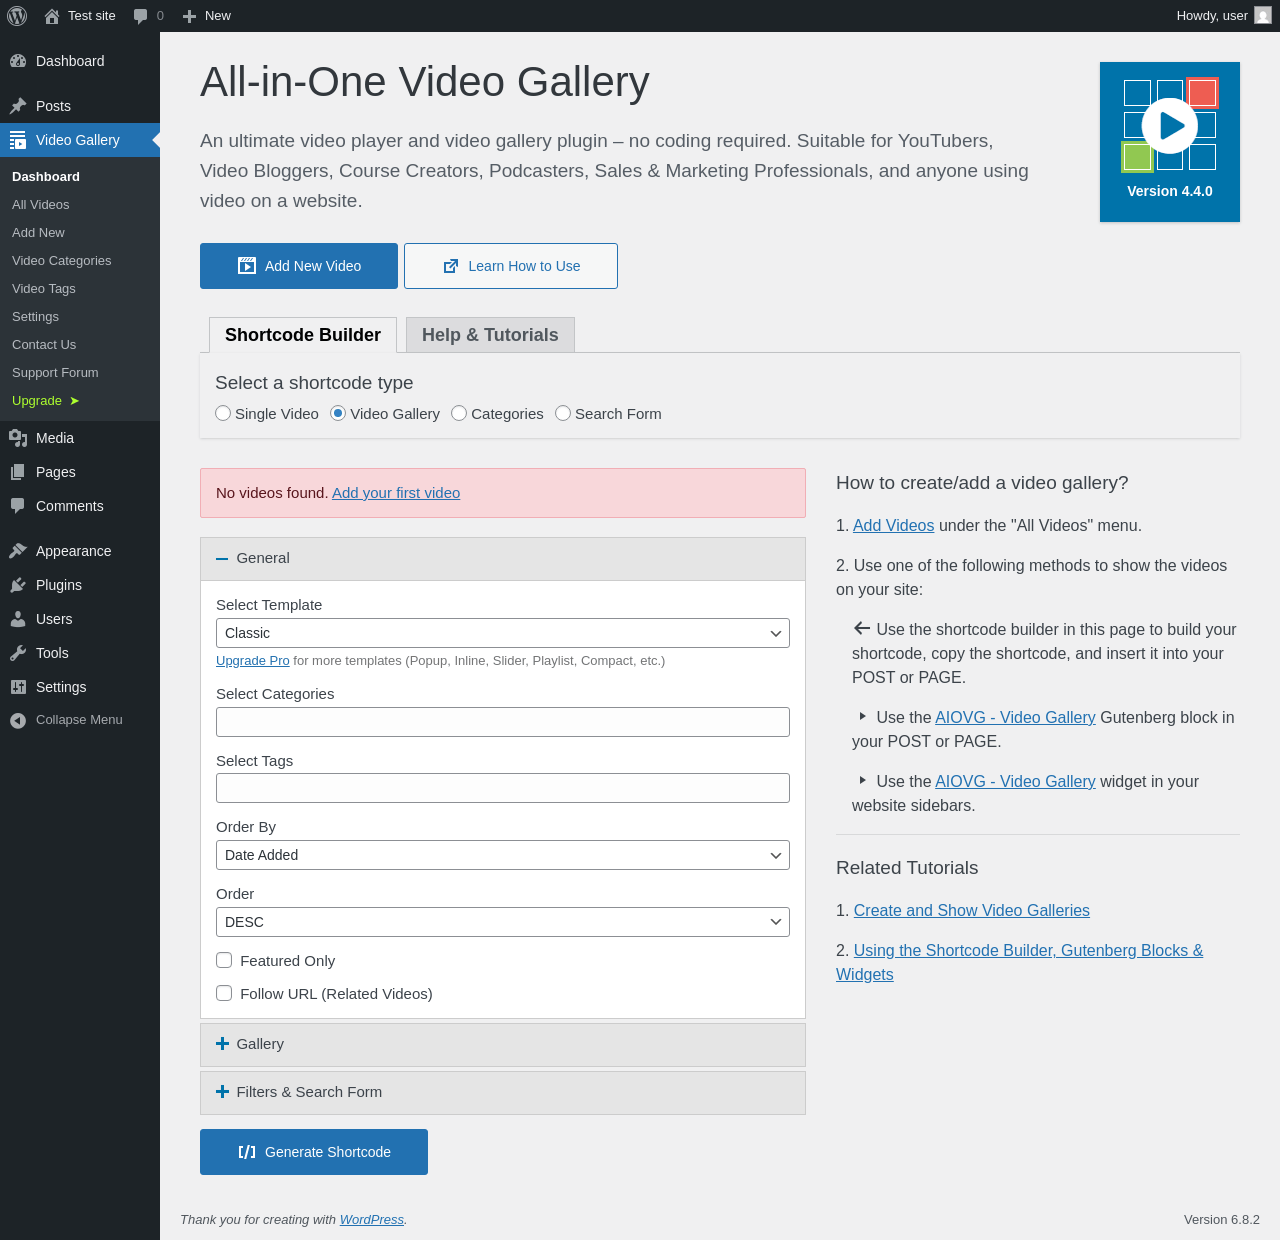Open the Select Template dropdown

coord(503,633)
